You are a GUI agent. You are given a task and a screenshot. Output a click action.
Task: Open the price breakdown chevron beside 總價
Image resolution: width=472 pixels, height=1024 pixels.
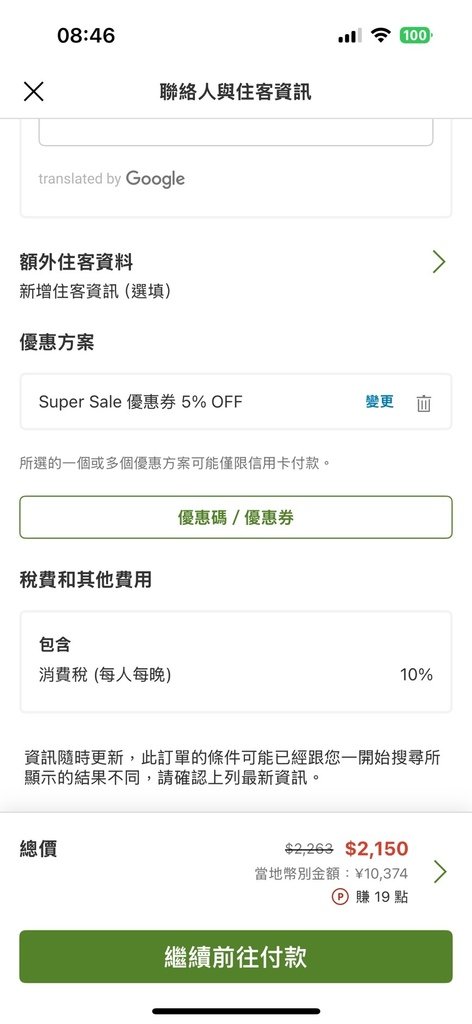pyautogui.click(x=440, y=871)
